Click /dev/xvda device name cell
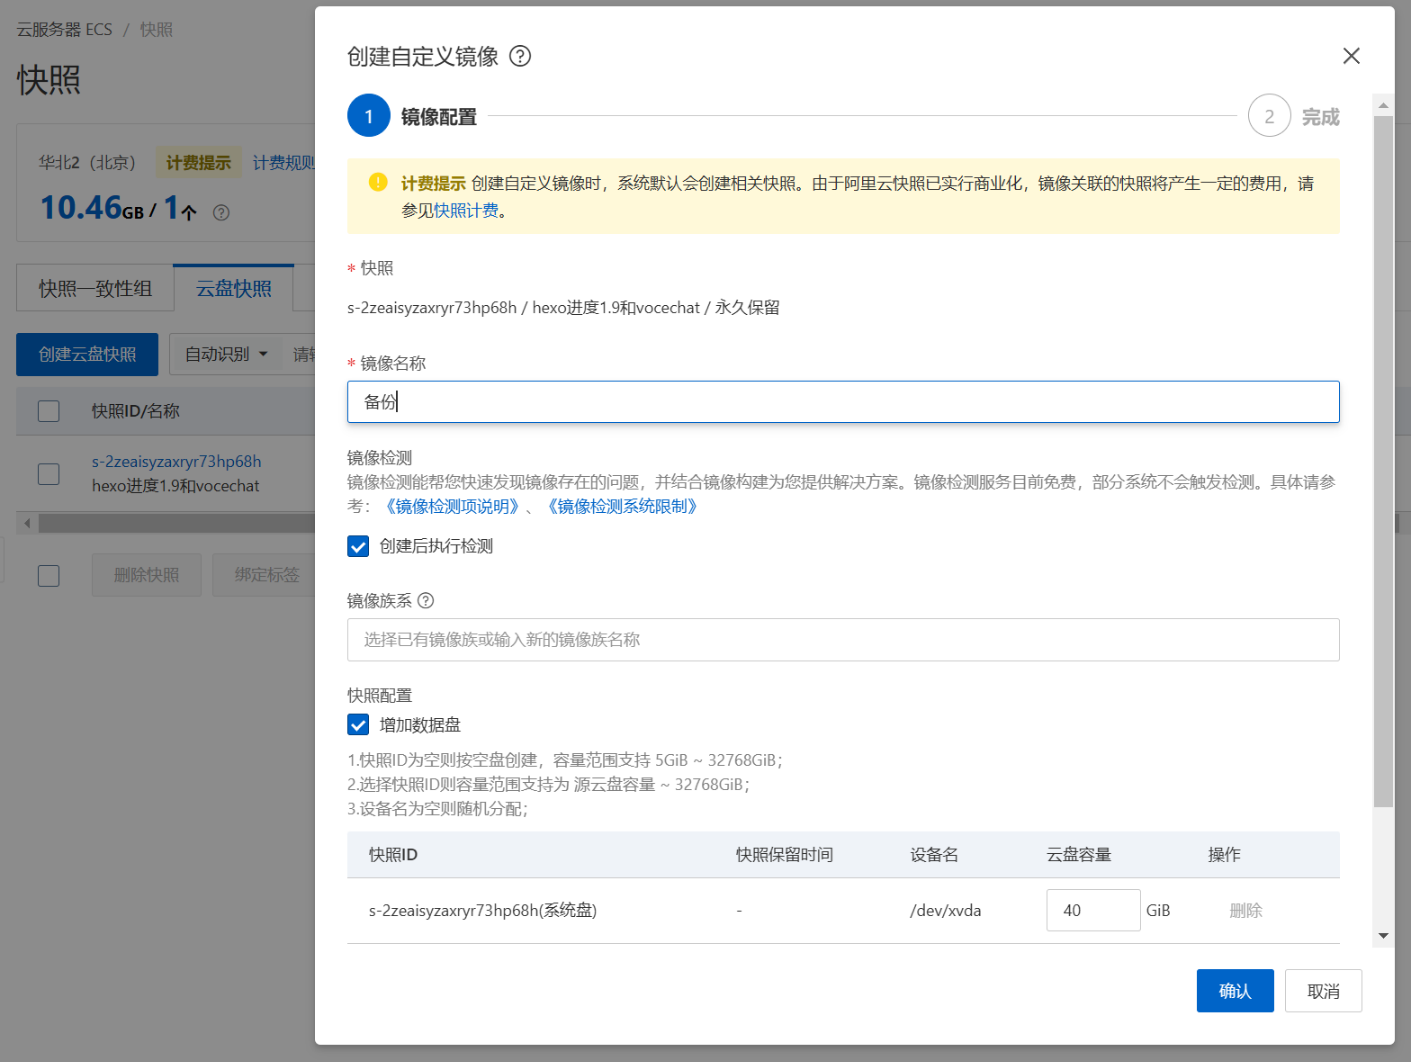This screenshot has height=1062, width=1411. [945, 910]
